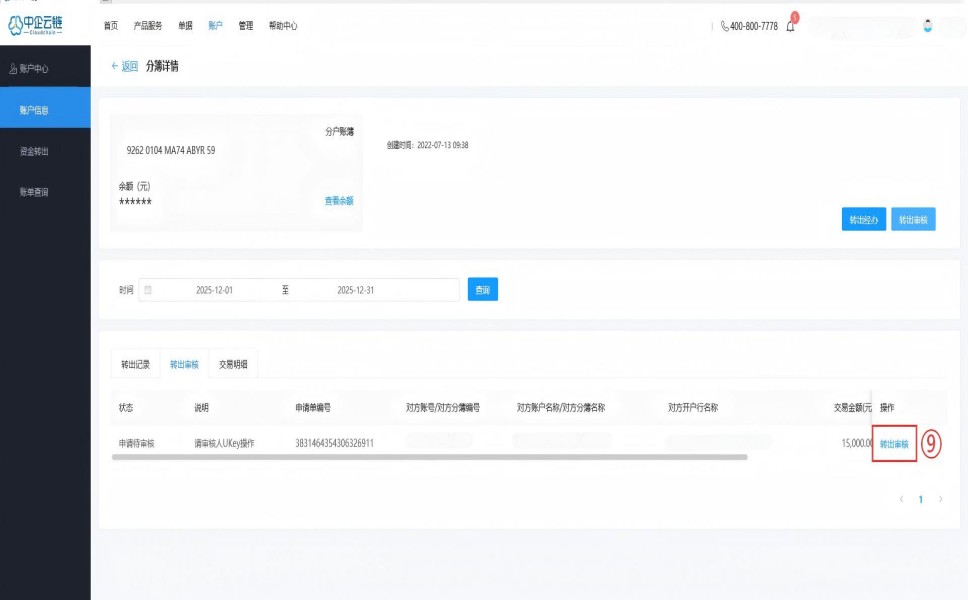Open the 帮助中心 menu item
968x600 pixels.
click(x=283, y=26)
